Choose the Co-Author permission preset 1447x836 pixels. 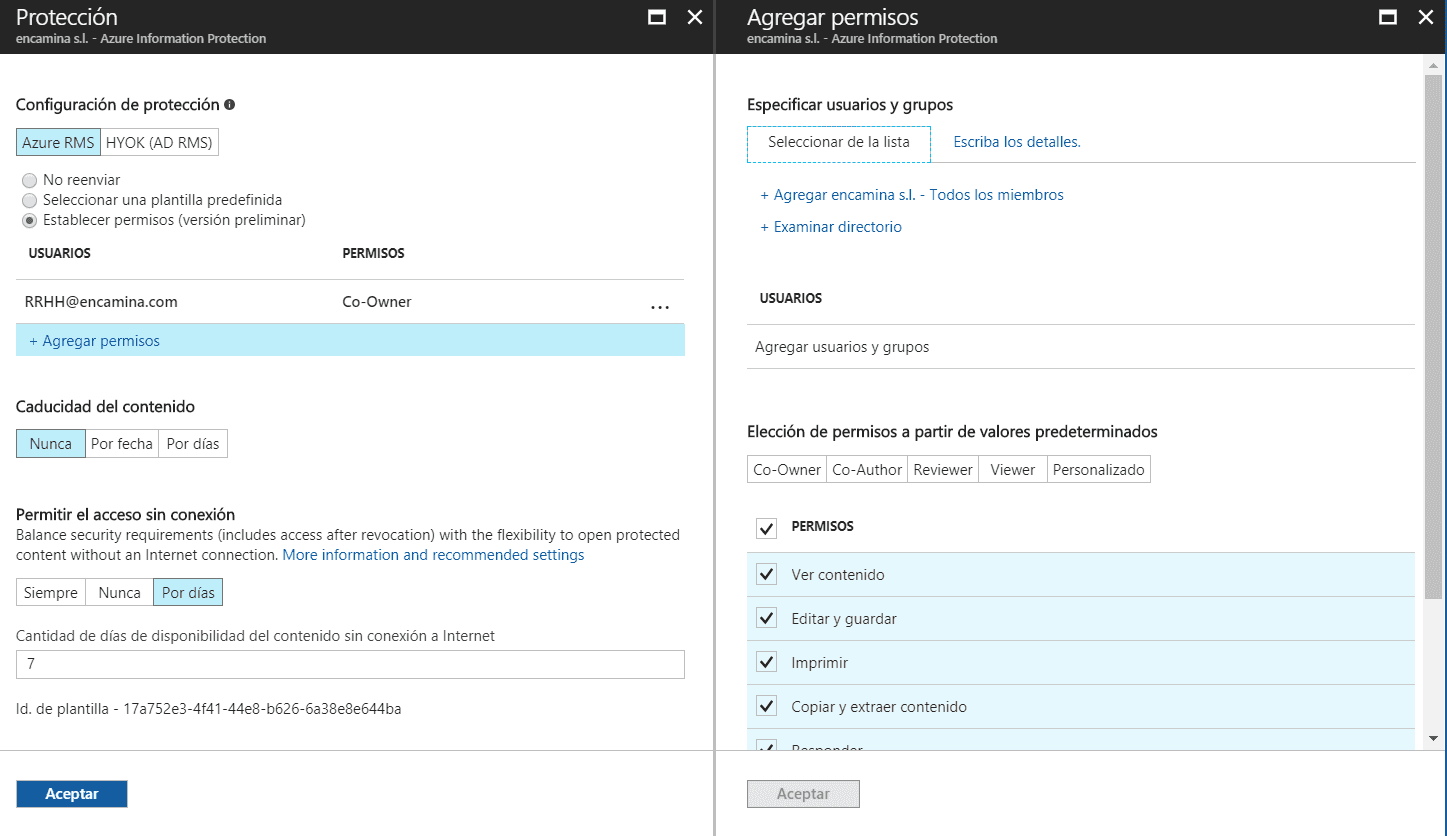(867, 469)
